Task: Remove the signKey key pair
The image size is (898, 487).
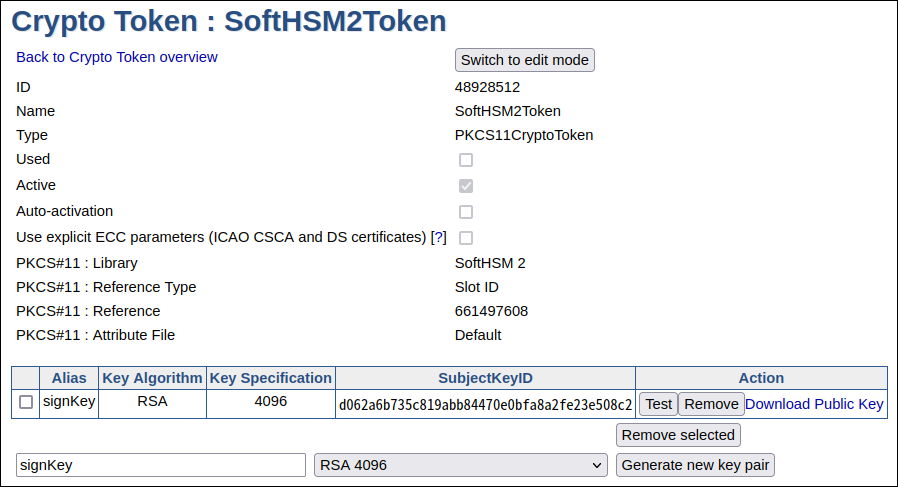Action: pyautogui.click(x=711, y=404)
